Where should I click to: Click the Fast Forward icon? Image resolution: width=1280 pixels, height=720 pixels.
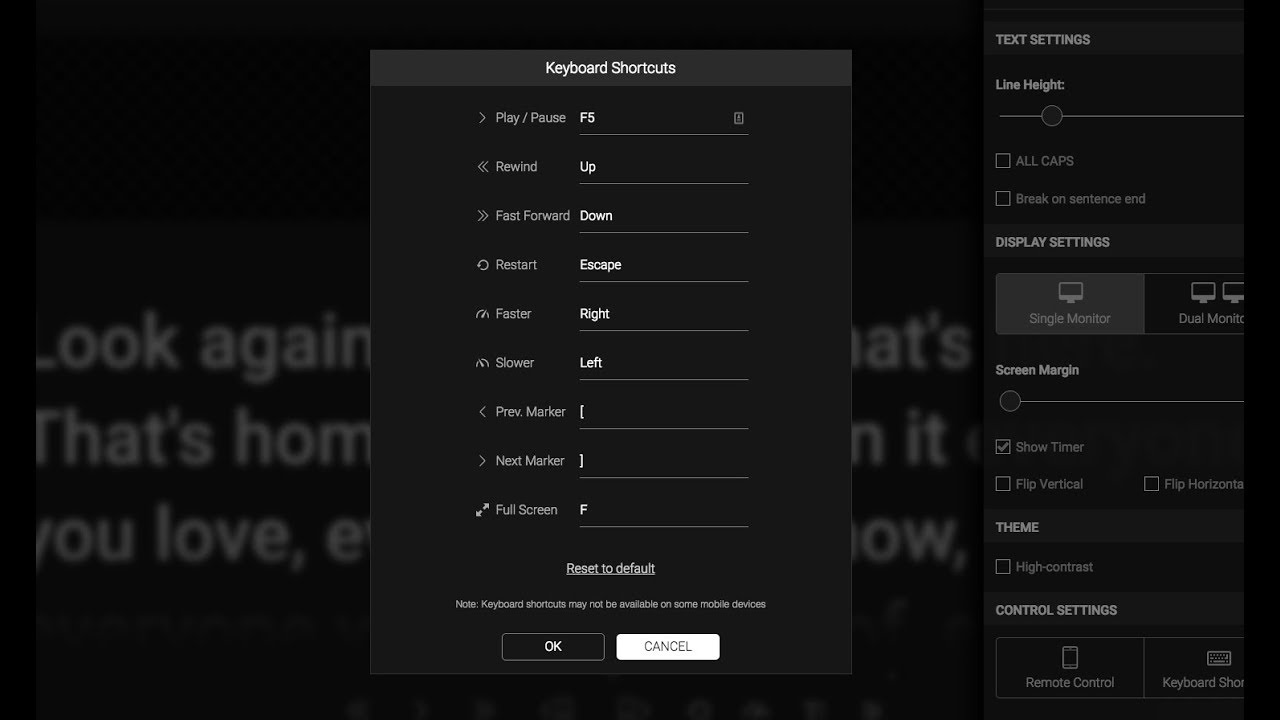[481, 215]
